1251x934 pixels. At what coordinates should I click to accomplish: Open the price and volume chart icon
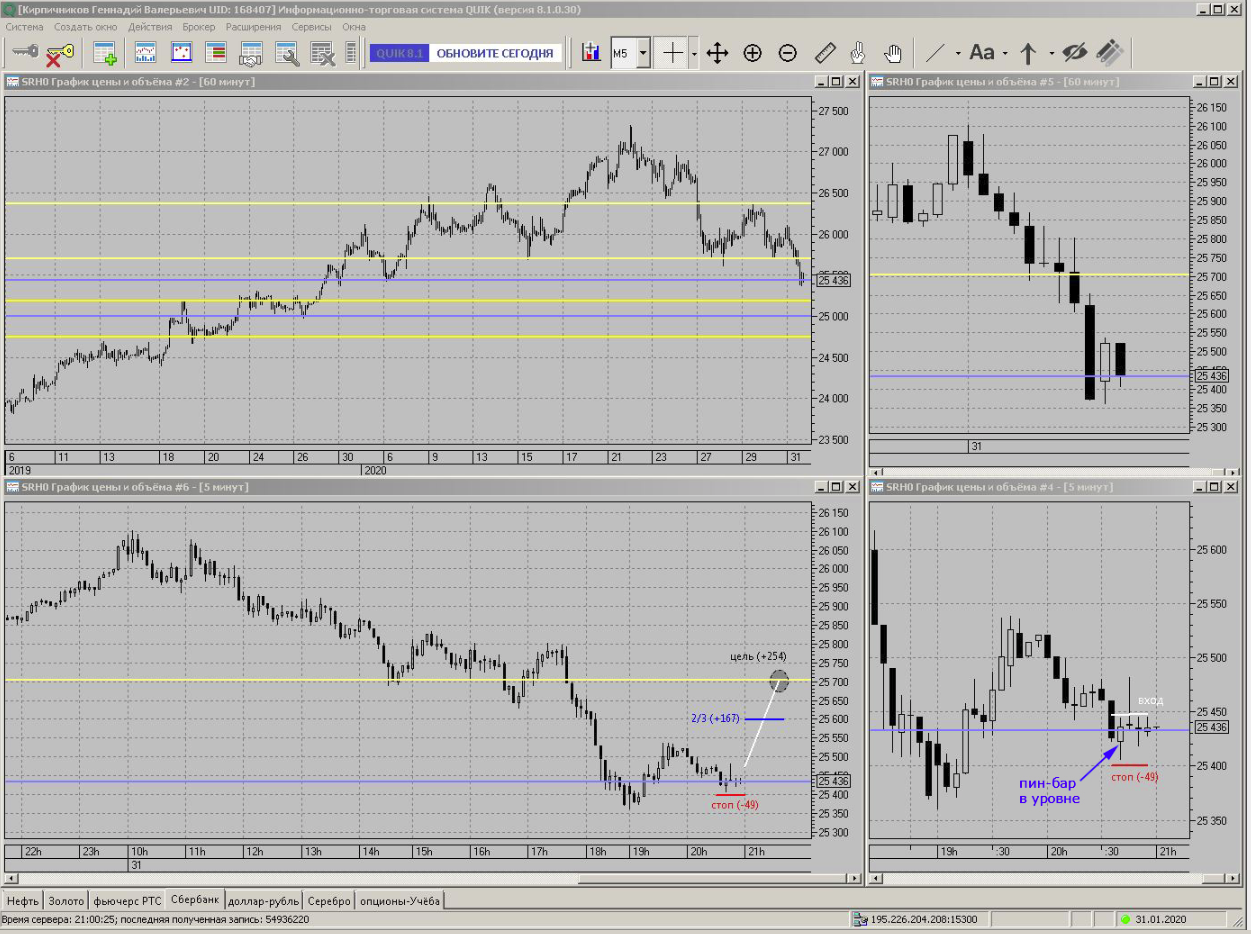pyautogui.click(x=145, y=53)
